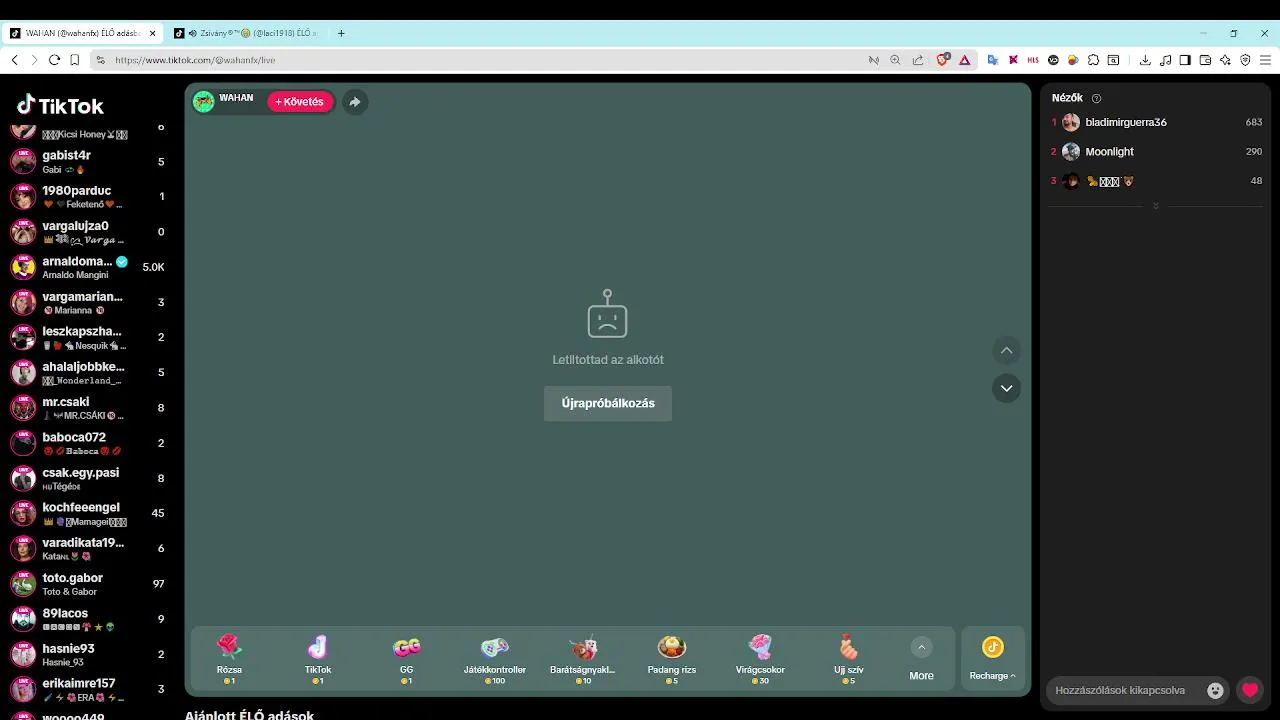Open the emoji picker
The width and height of the screenshot is (1280, 720).
pyautogui.click(x=1215, y=690)
